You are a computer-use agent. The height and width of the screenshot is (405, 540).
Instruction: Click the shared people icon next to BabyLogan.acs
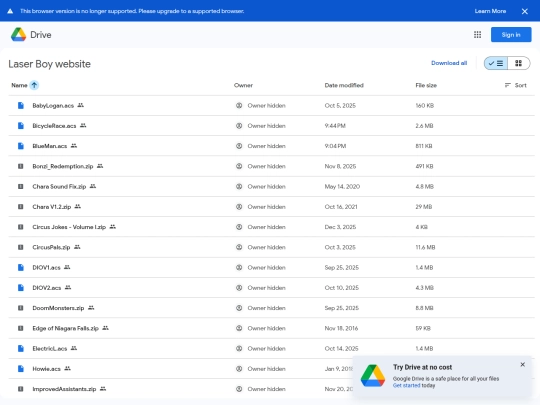coord(81,105)
